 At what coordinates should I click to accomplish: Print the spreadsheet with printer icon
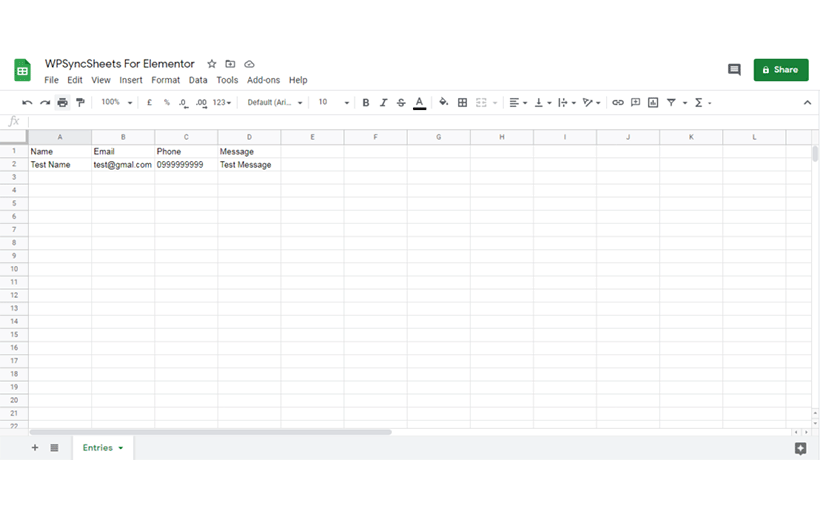pyautogui.click(x=62, y=103)
